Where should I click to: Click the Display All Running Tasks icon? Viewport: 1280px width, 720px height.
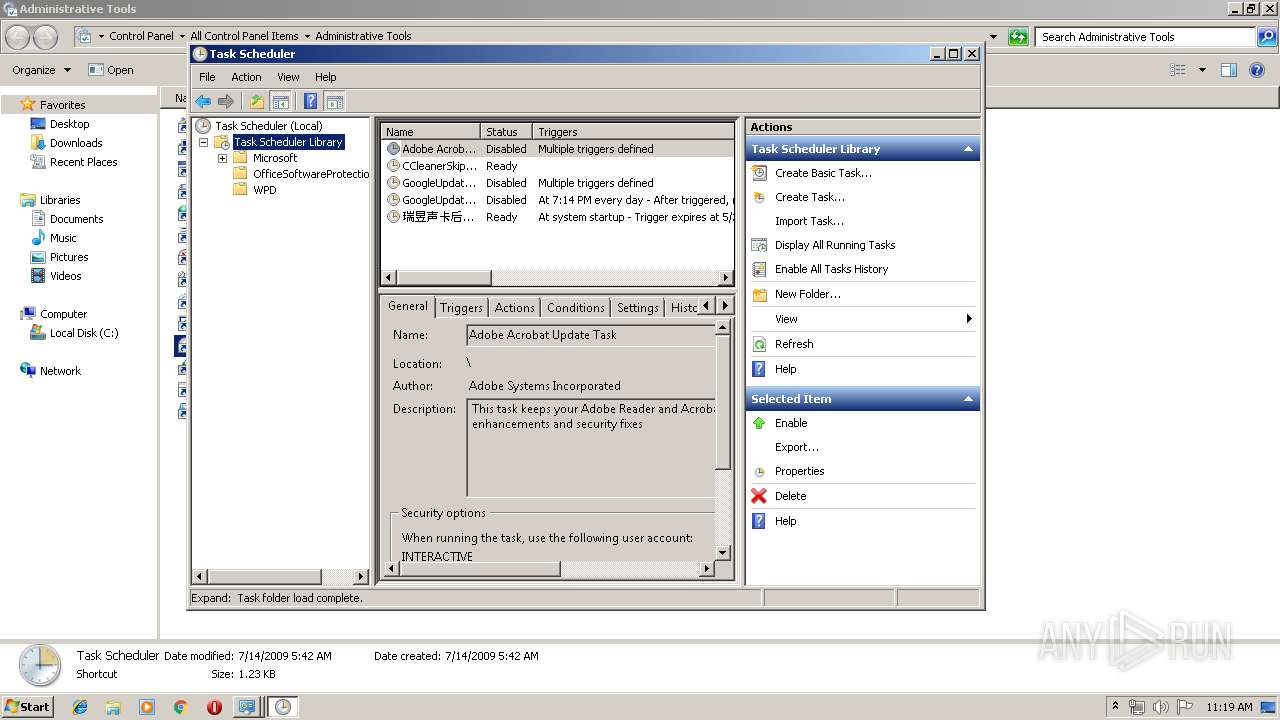click(x=760, y=245)
